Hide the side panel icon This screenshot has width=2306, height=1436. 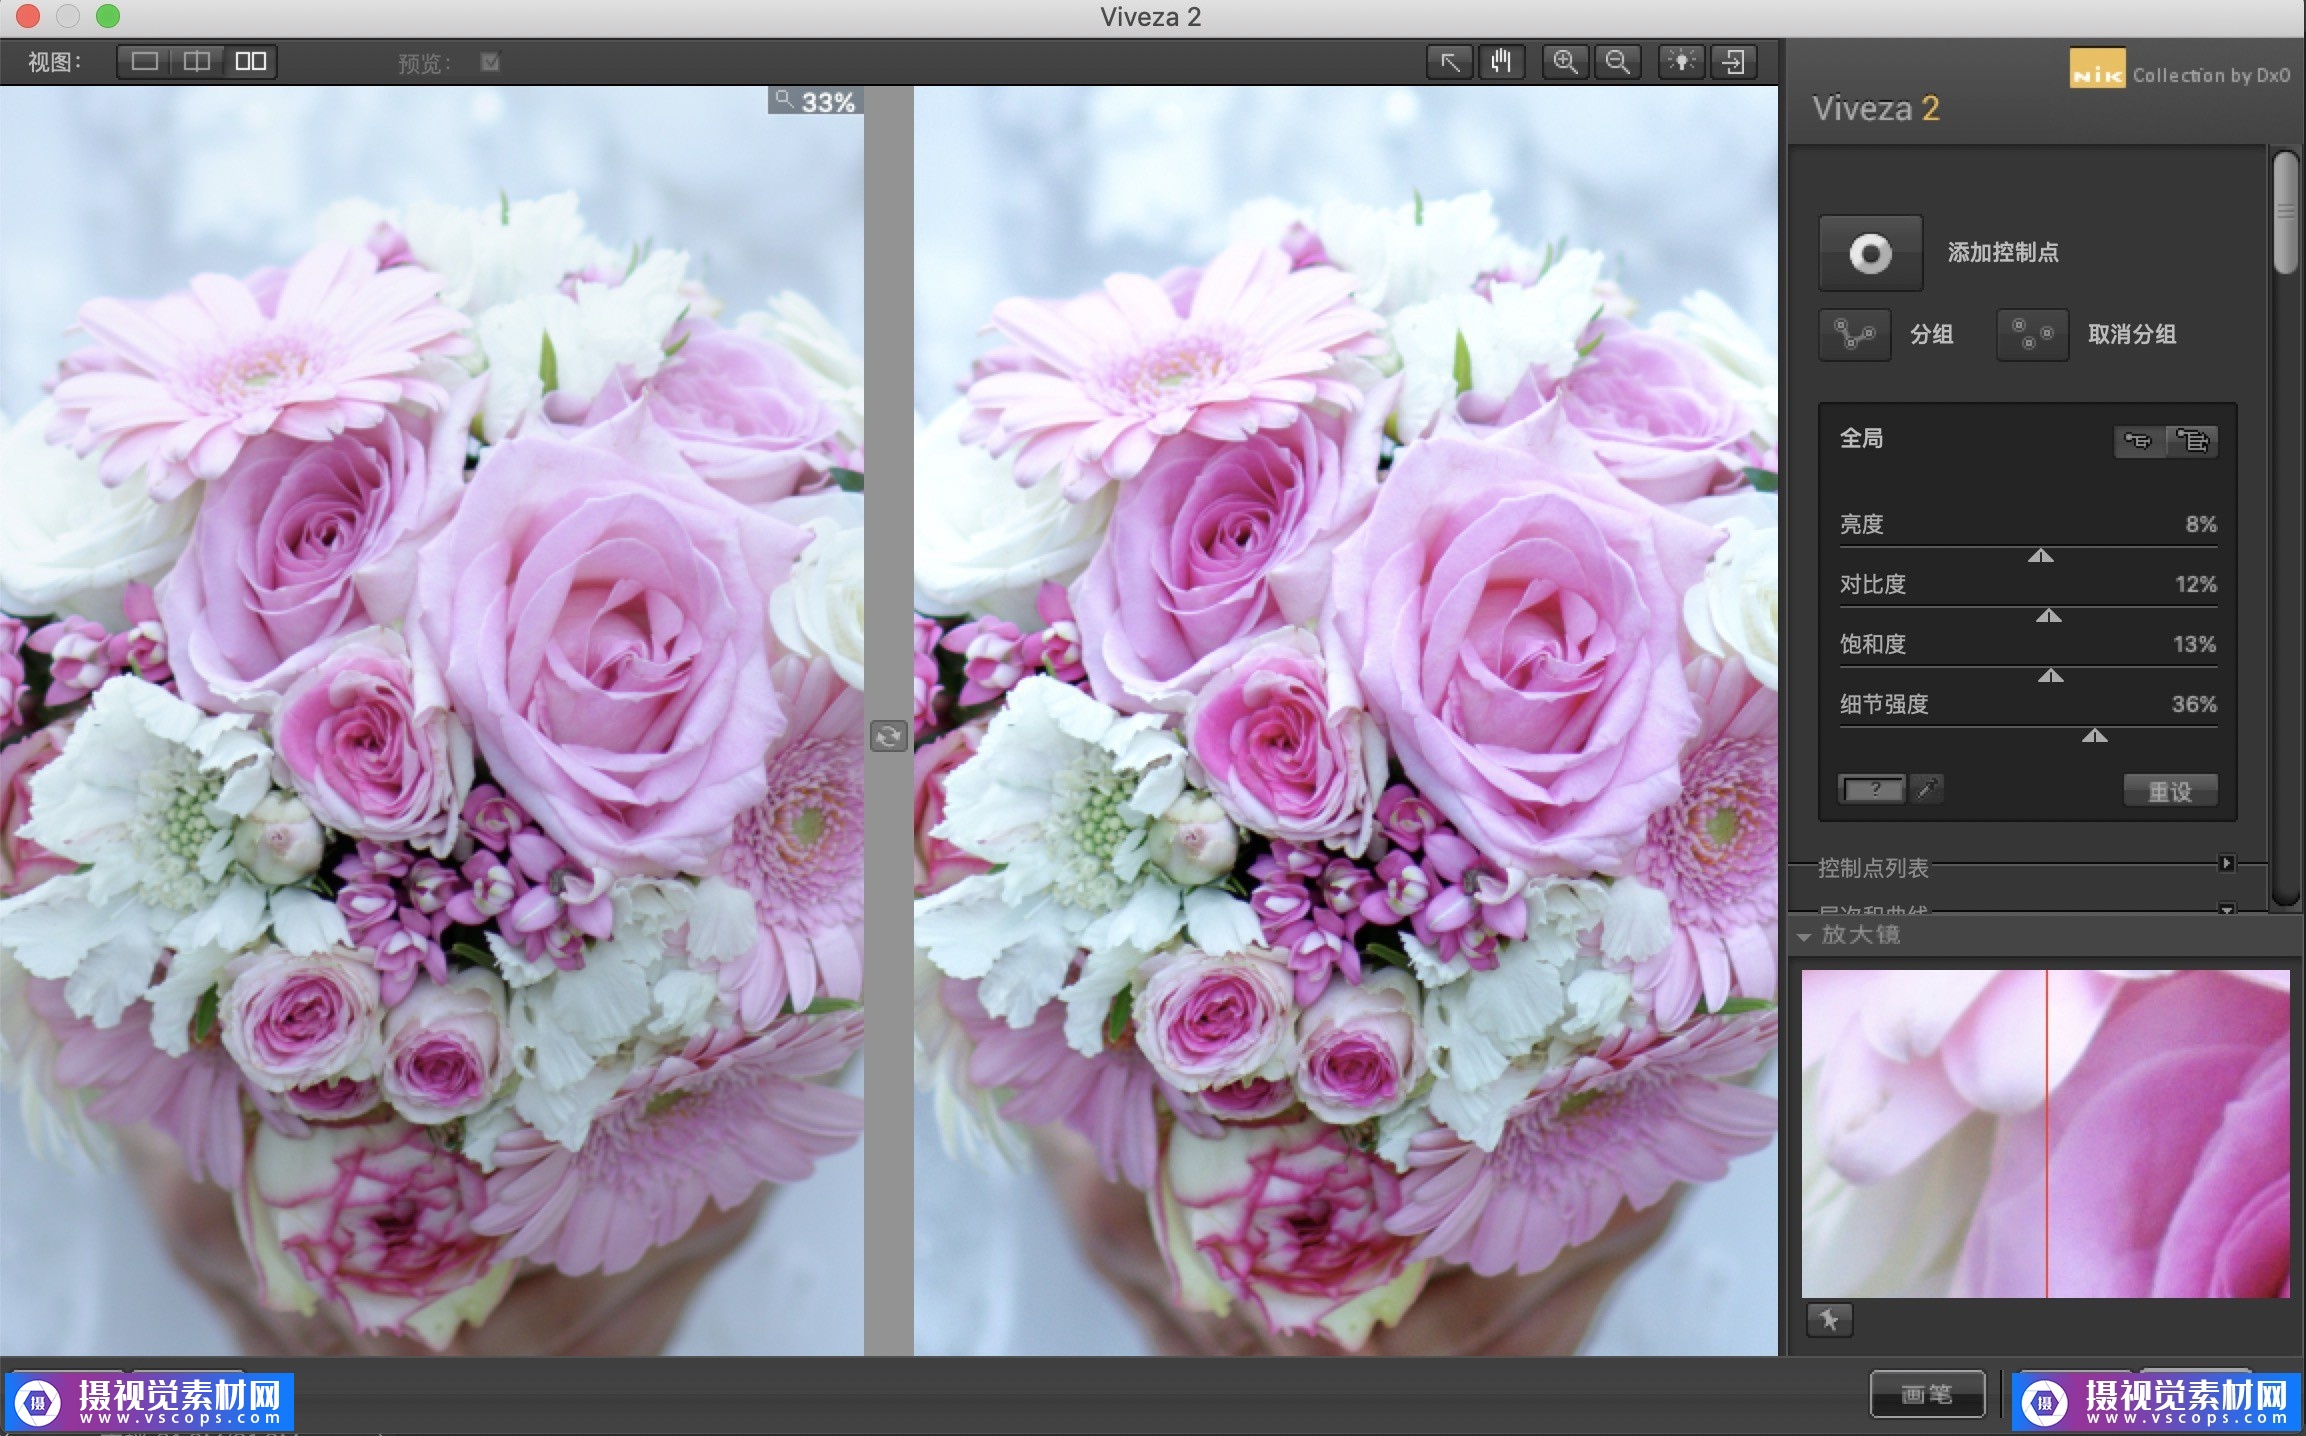click(x=1733, y=62)
